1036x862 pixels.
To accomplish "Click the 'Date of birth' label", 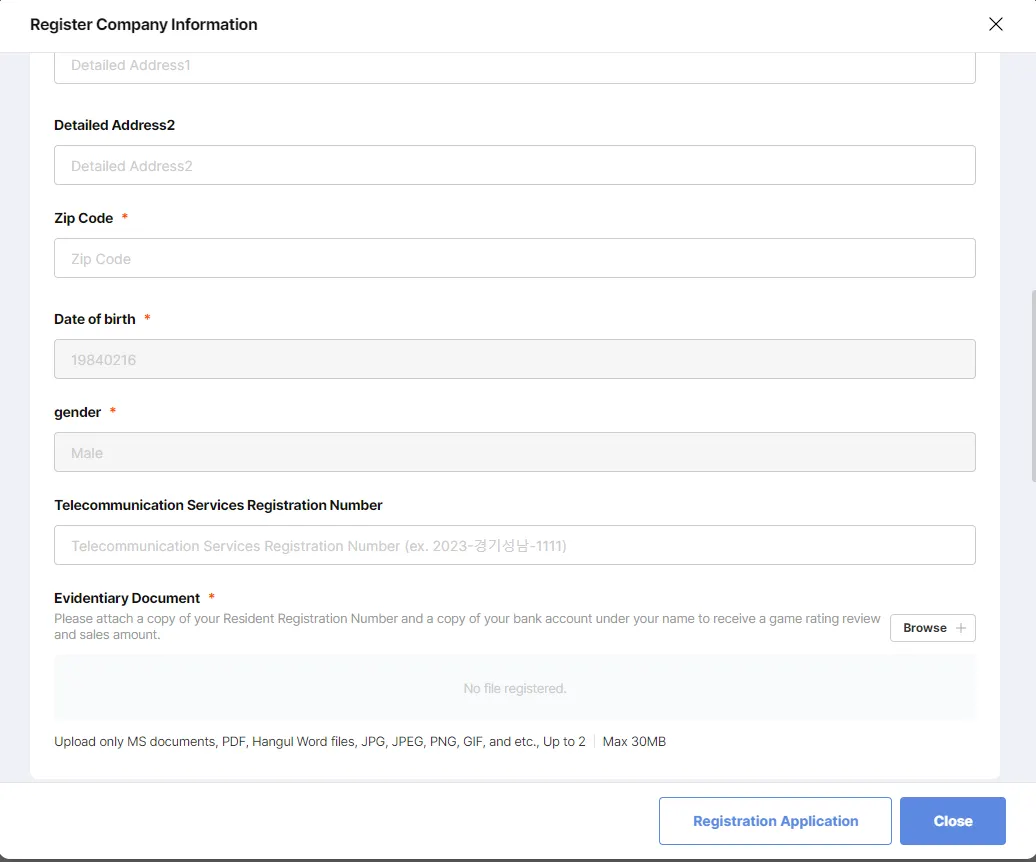I will 95,319.
